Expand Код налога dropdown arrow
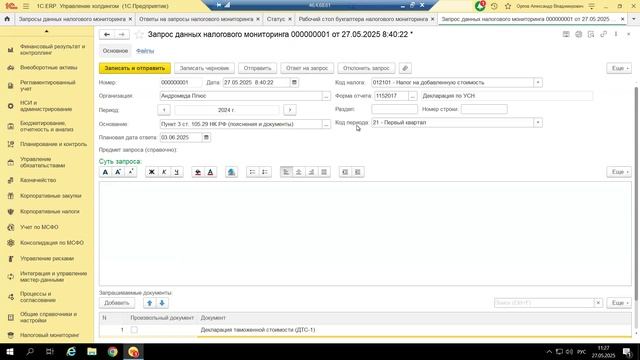The height and width of the screenshot is (360, 640). pos(538,82)
